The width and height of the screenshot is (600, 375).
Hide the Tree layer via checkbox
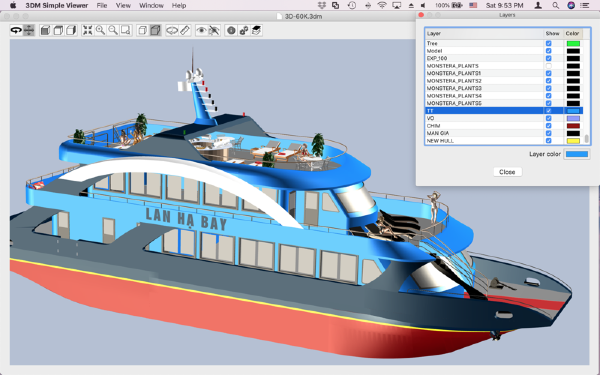pos(548,43)
